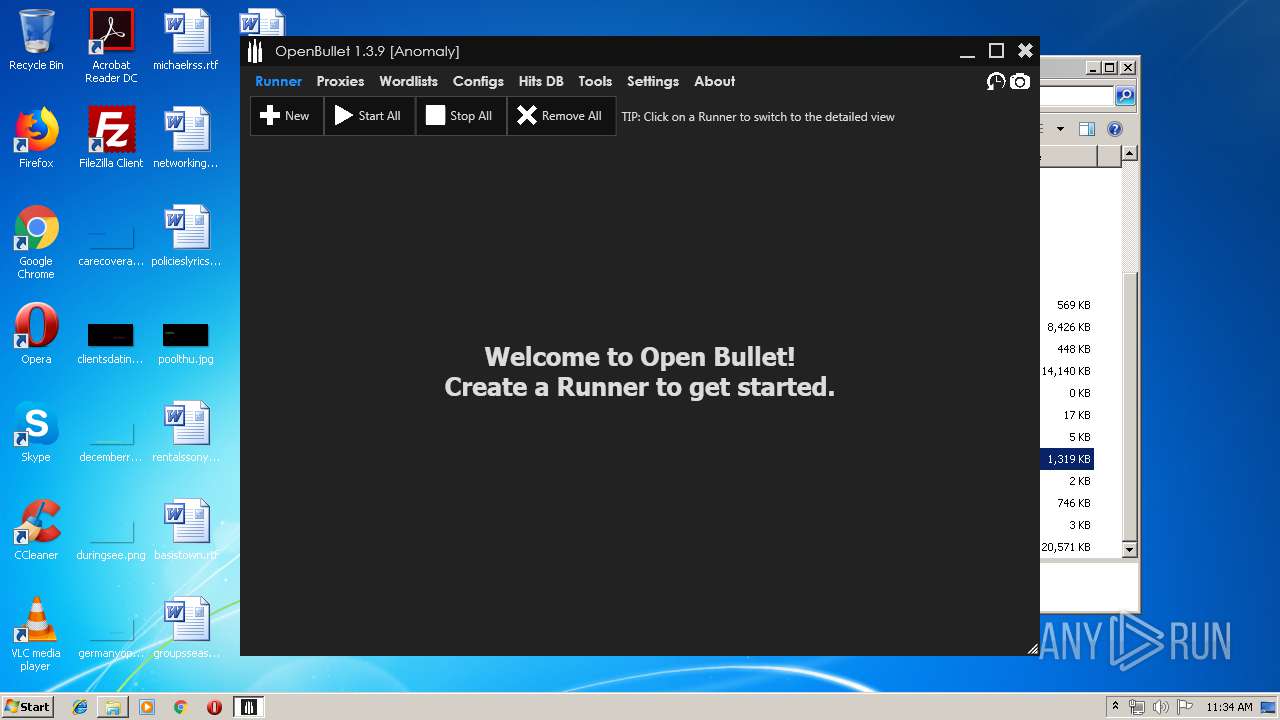The width and height of the screenshot is (1280, 720).
Task: Open FileZilla Client shortcut
Action: (x=111, y=138)
